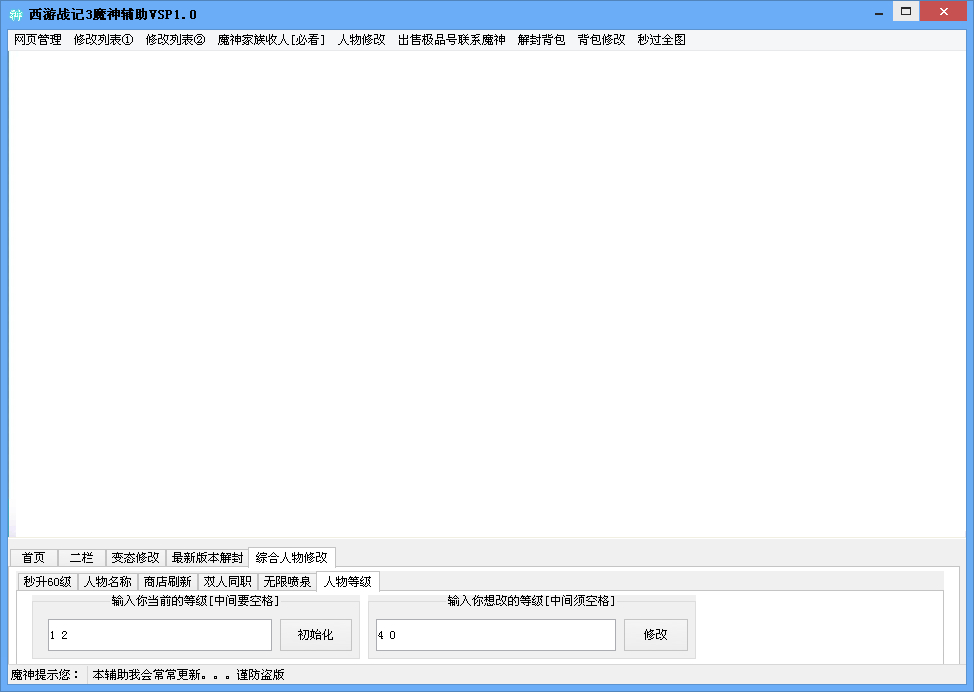This screenshot has height=692, width=974.
Task: Close the 西游战记3魔神辅助 window
Action: pos(944,12)
